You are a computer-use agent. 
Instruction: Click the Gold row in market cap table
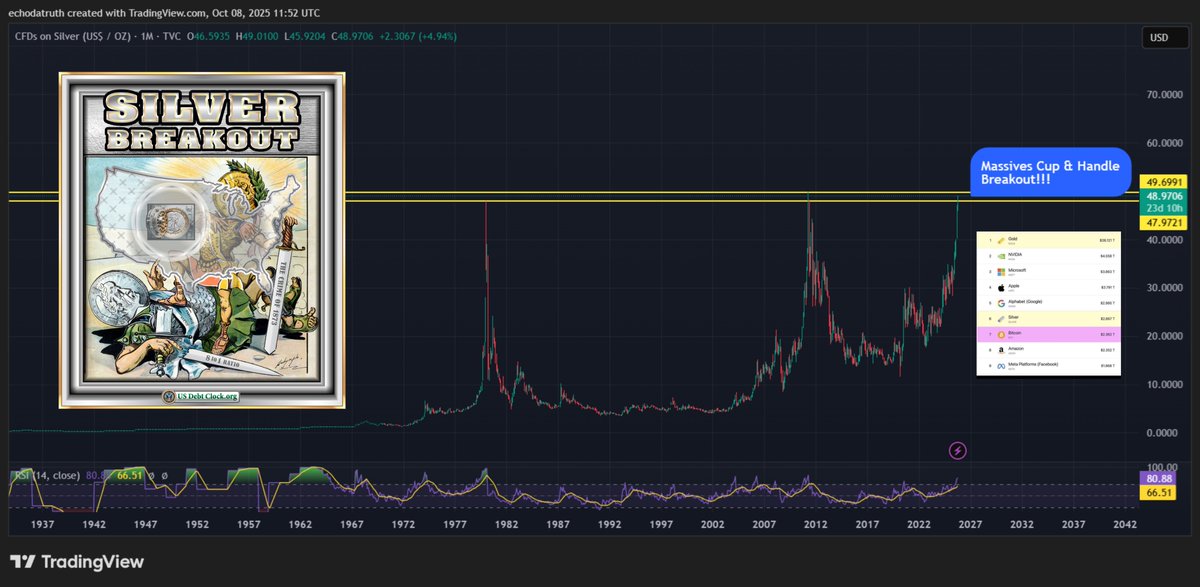[1049, 240]
